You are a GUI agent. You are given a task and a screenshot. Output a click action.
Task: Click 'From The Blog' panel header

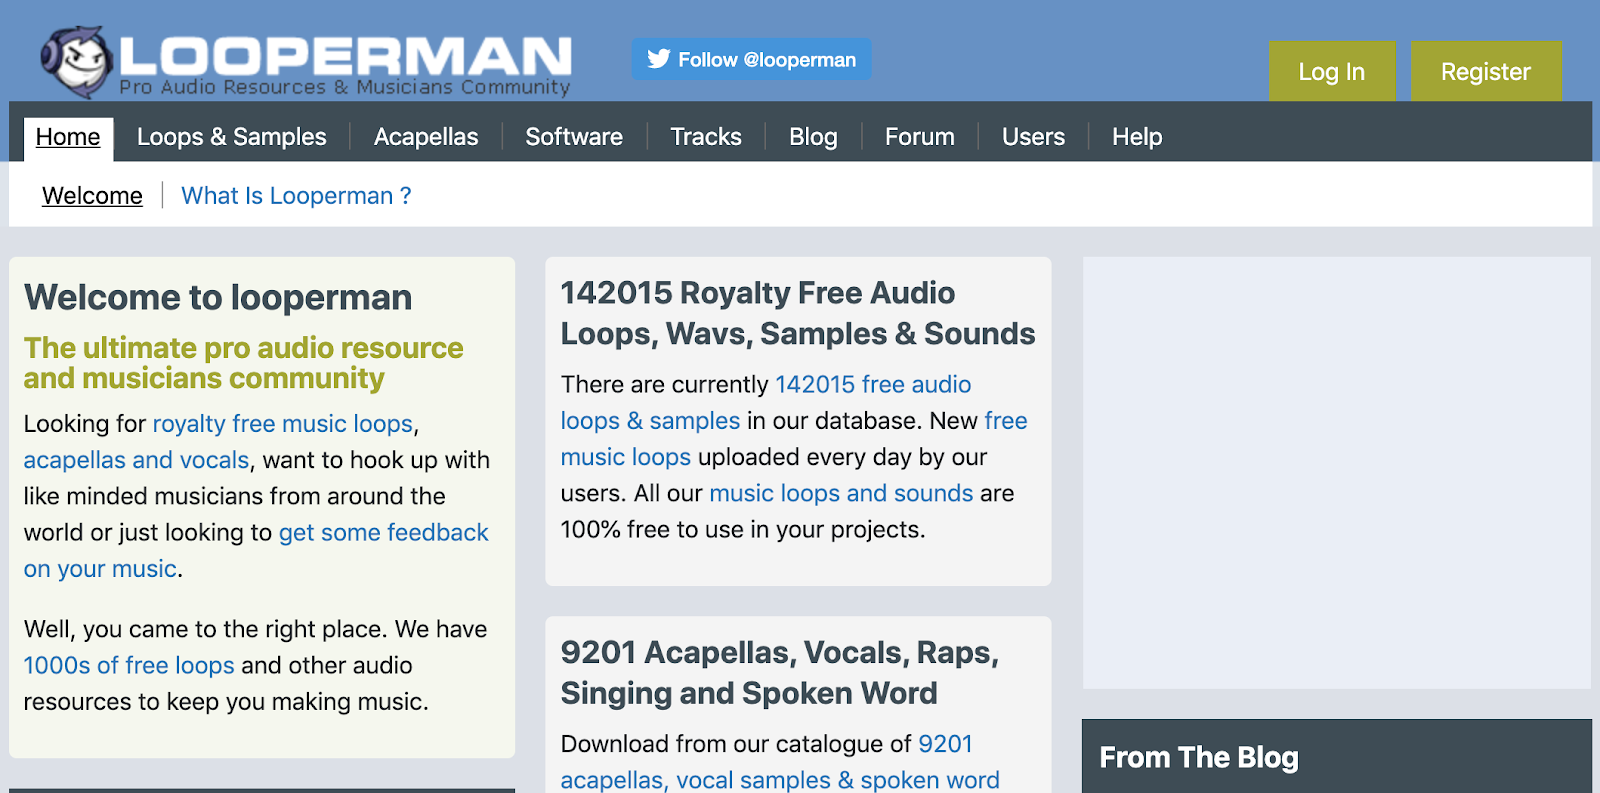[x=1337, y=757]
